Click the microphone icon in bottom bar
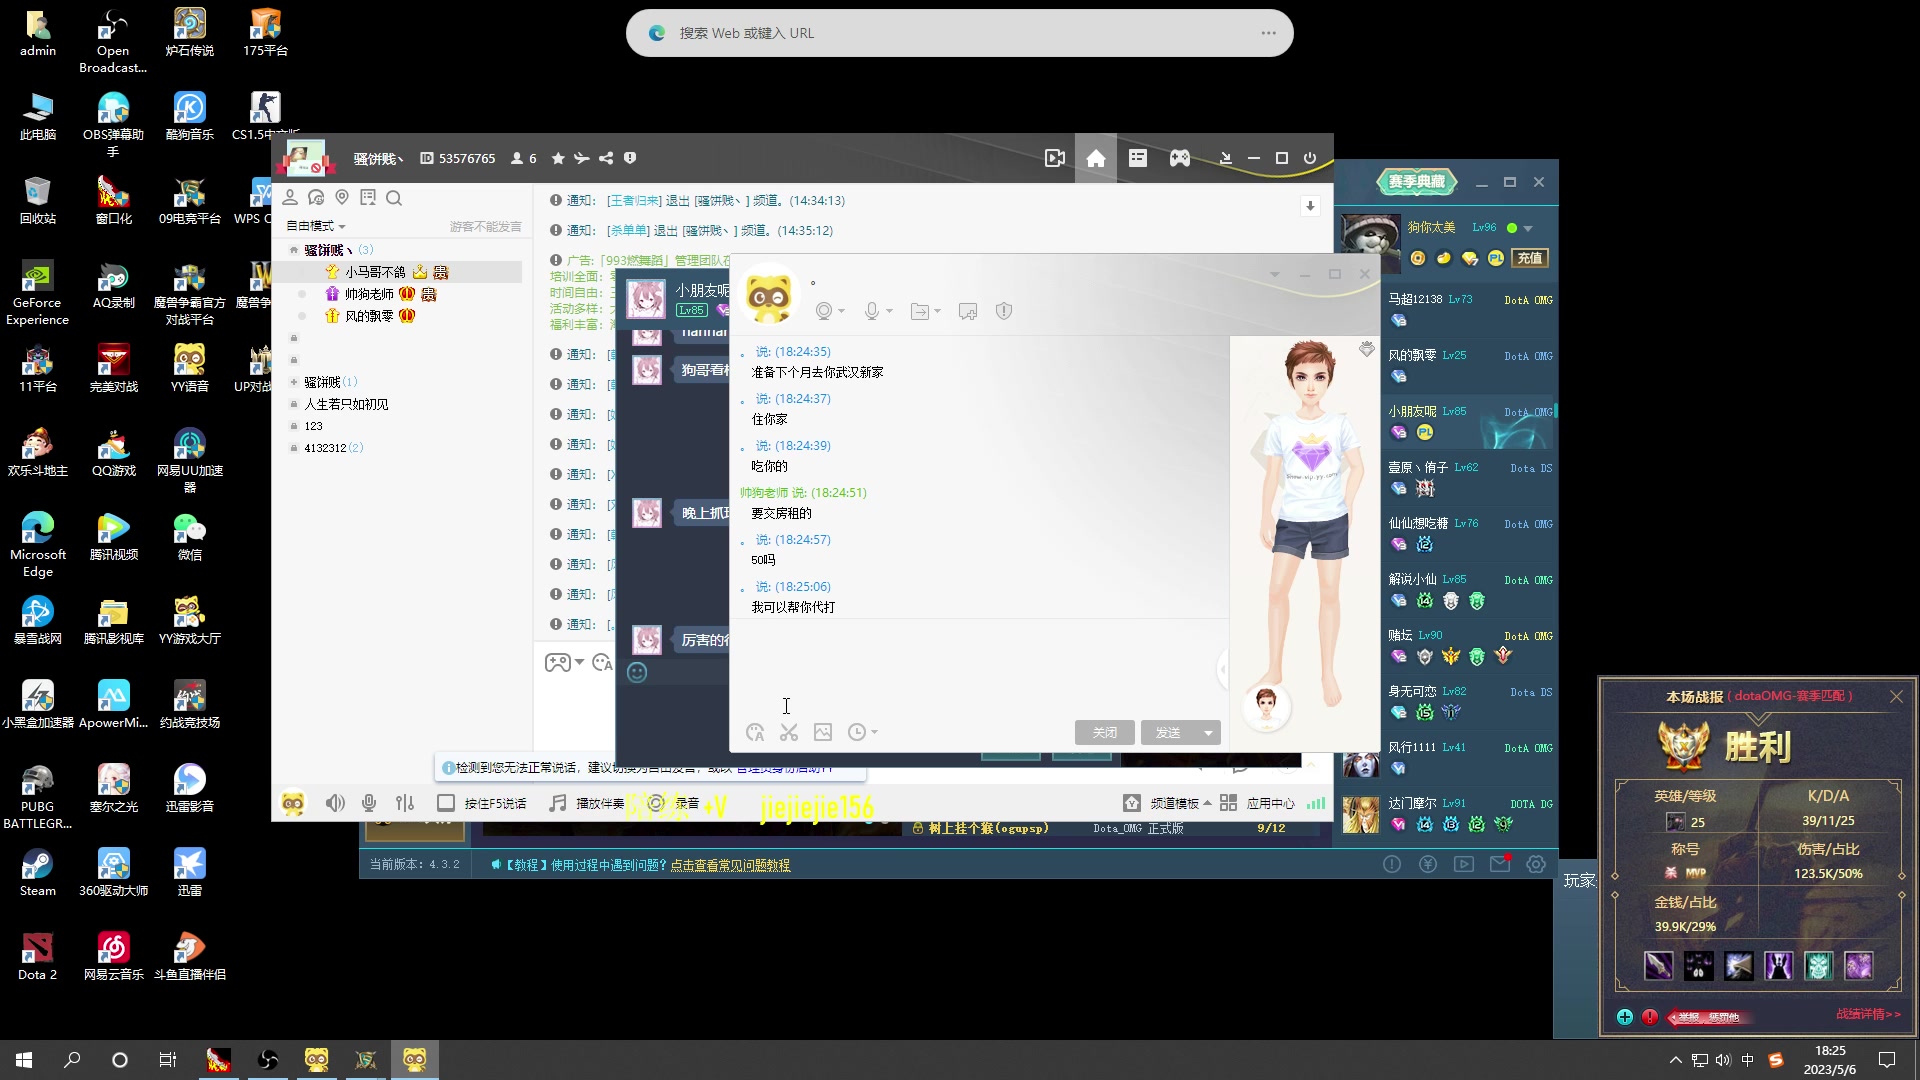 369,803
